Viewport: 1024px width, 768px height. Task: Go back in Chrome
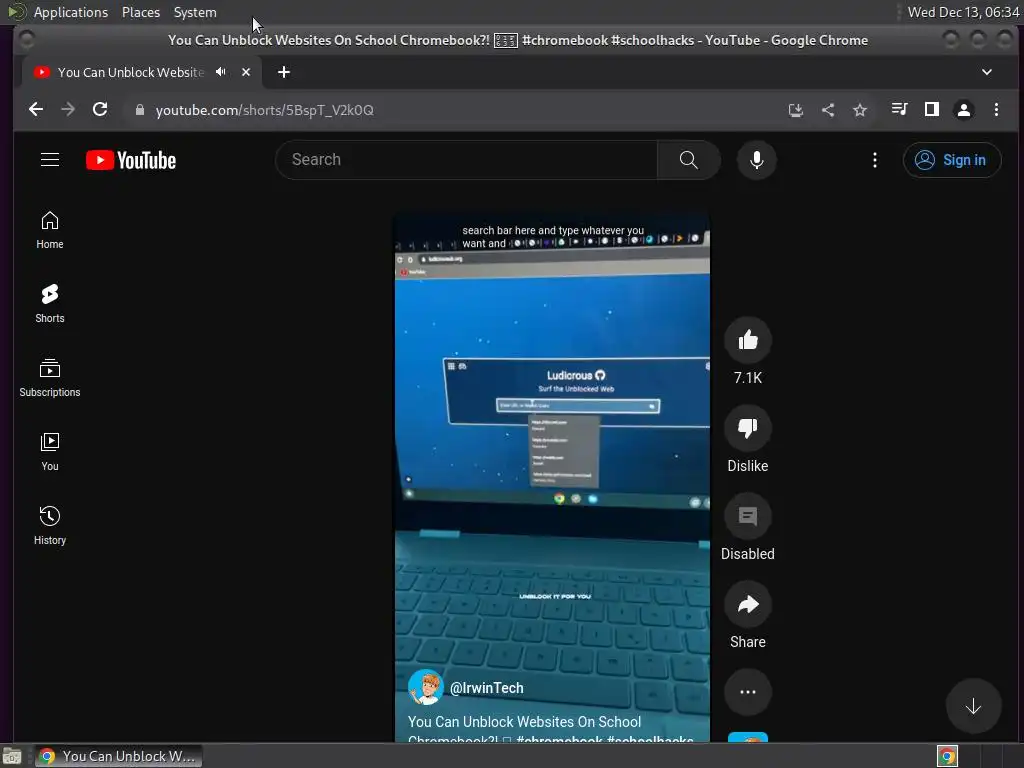(x=36, y=110)
